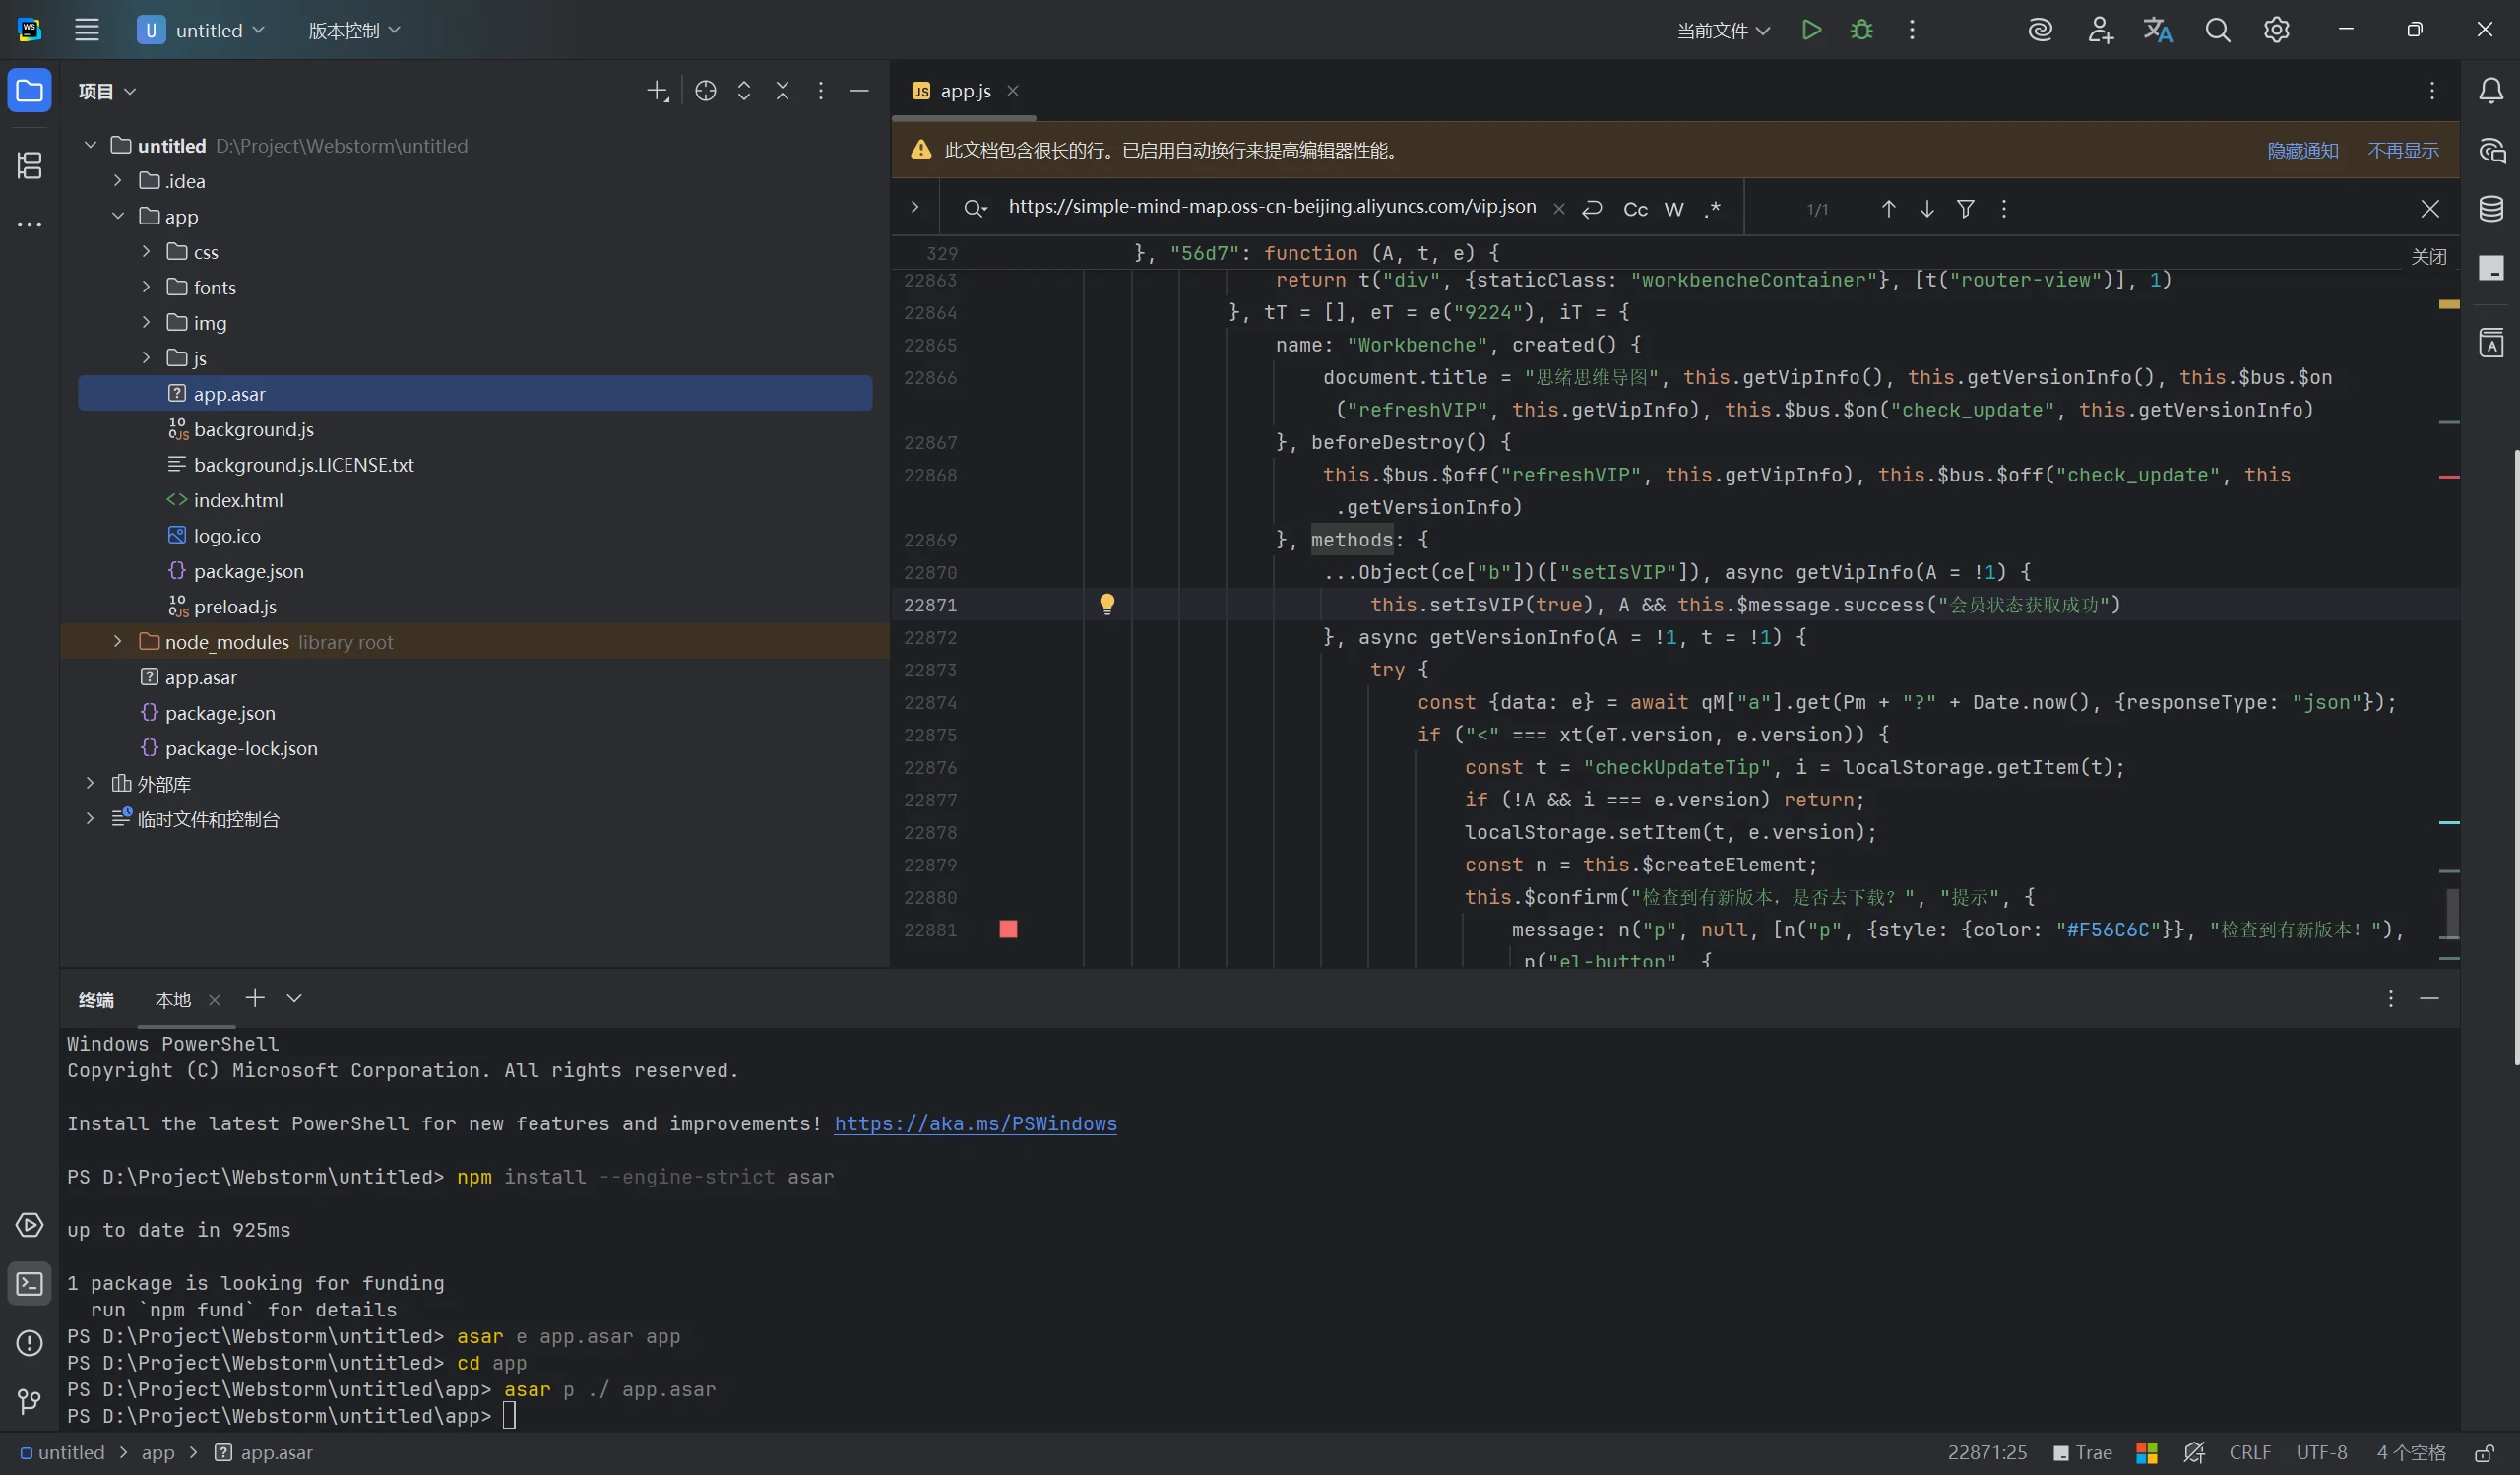Switch to the app.js editor tab
This screenshot has width=2520, height=1475.
pos(964,91)
